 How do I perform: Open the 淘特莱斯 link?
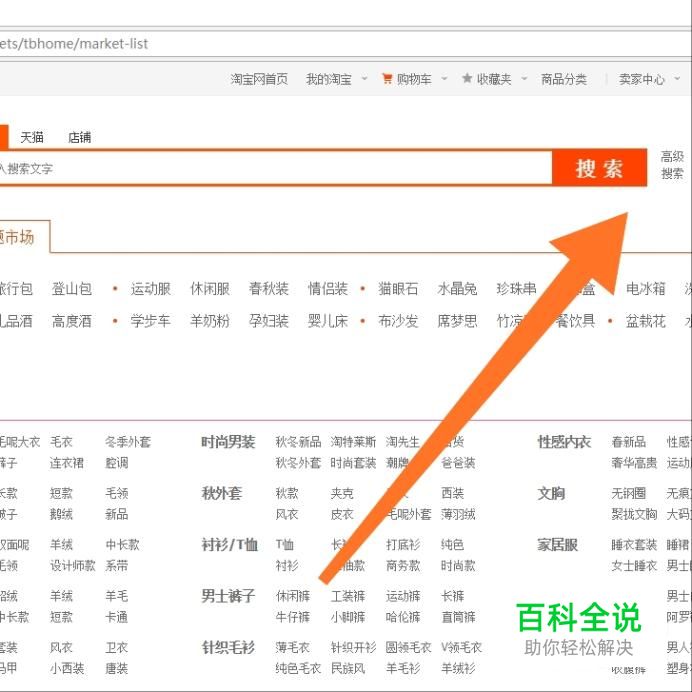pos(354,442)
